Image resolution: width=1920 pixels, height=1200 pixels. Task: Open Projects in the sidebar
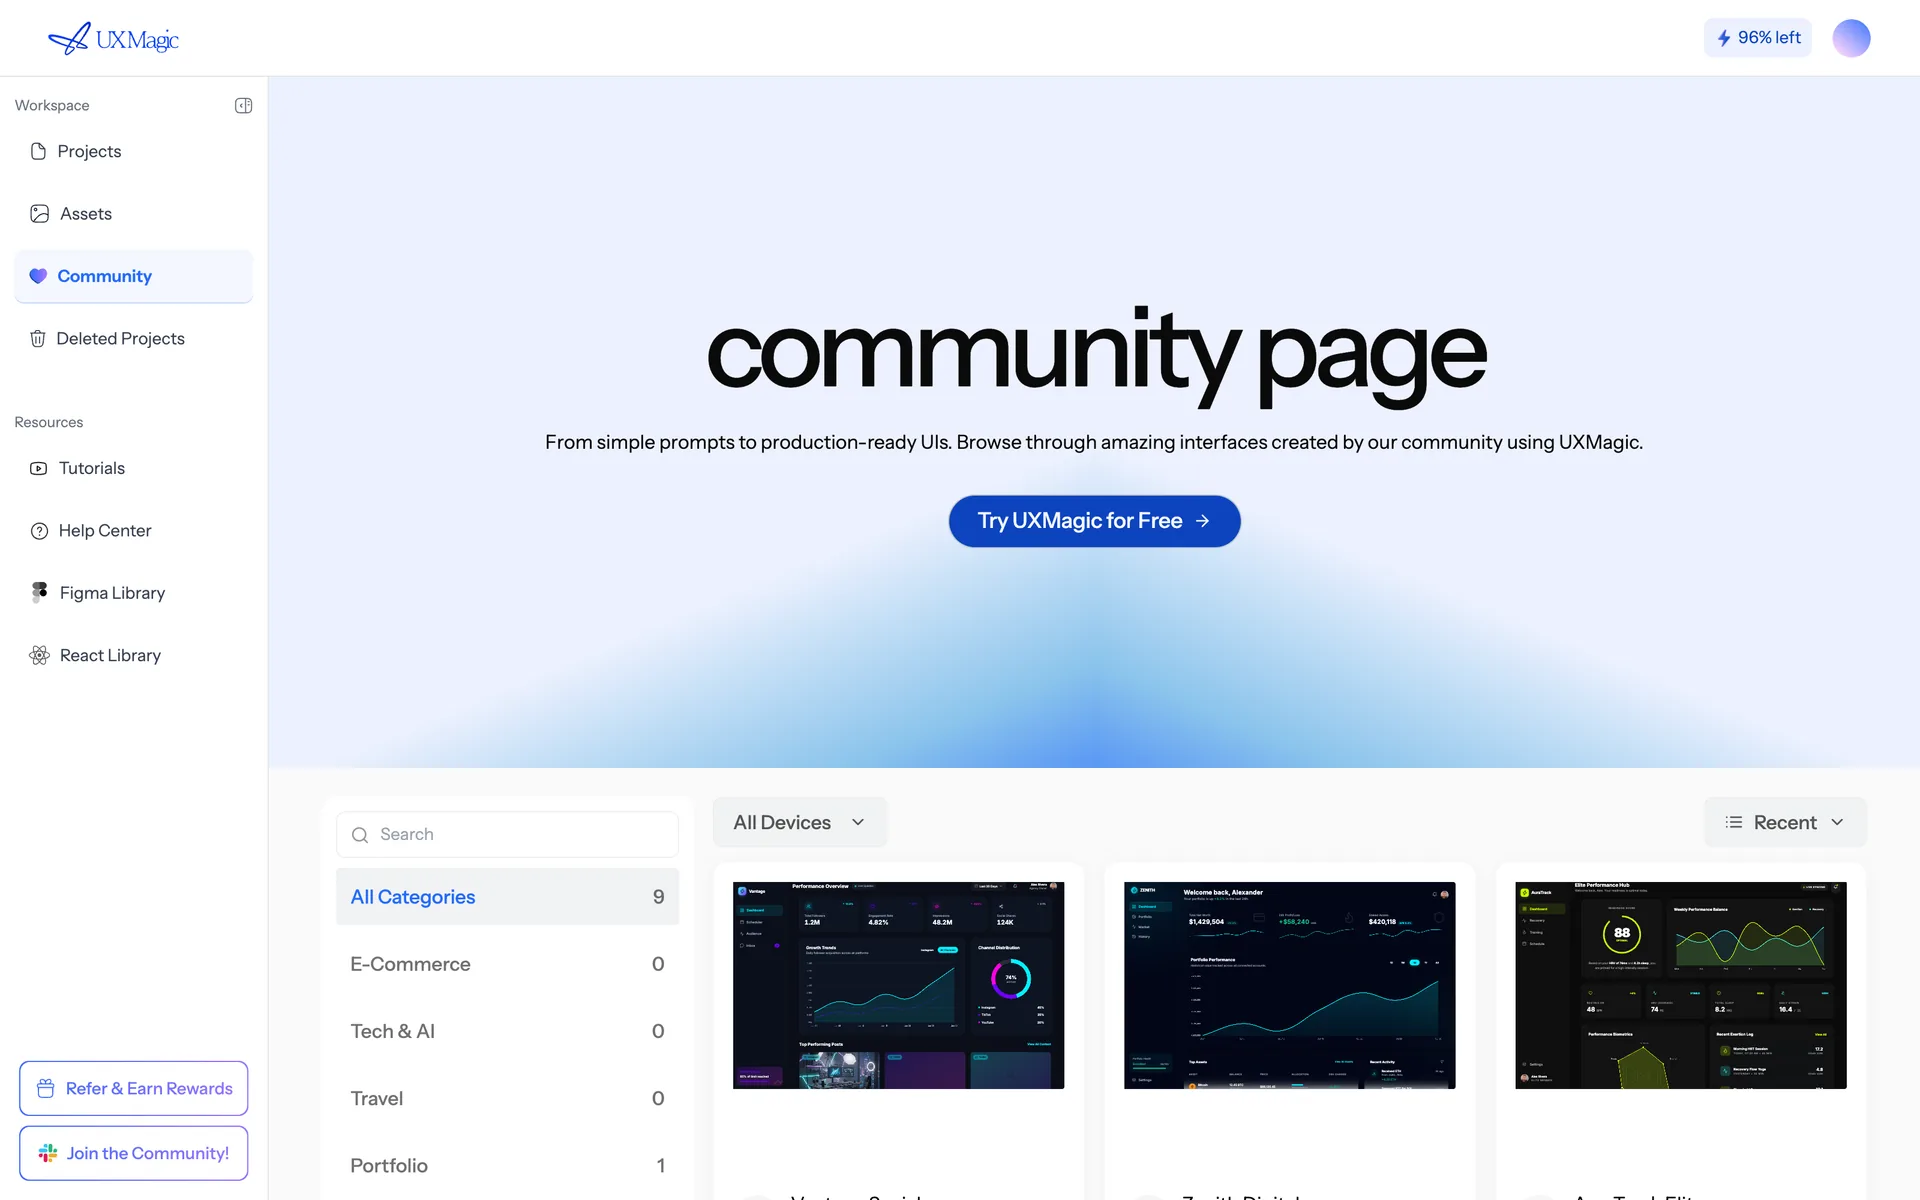(133, 151)
